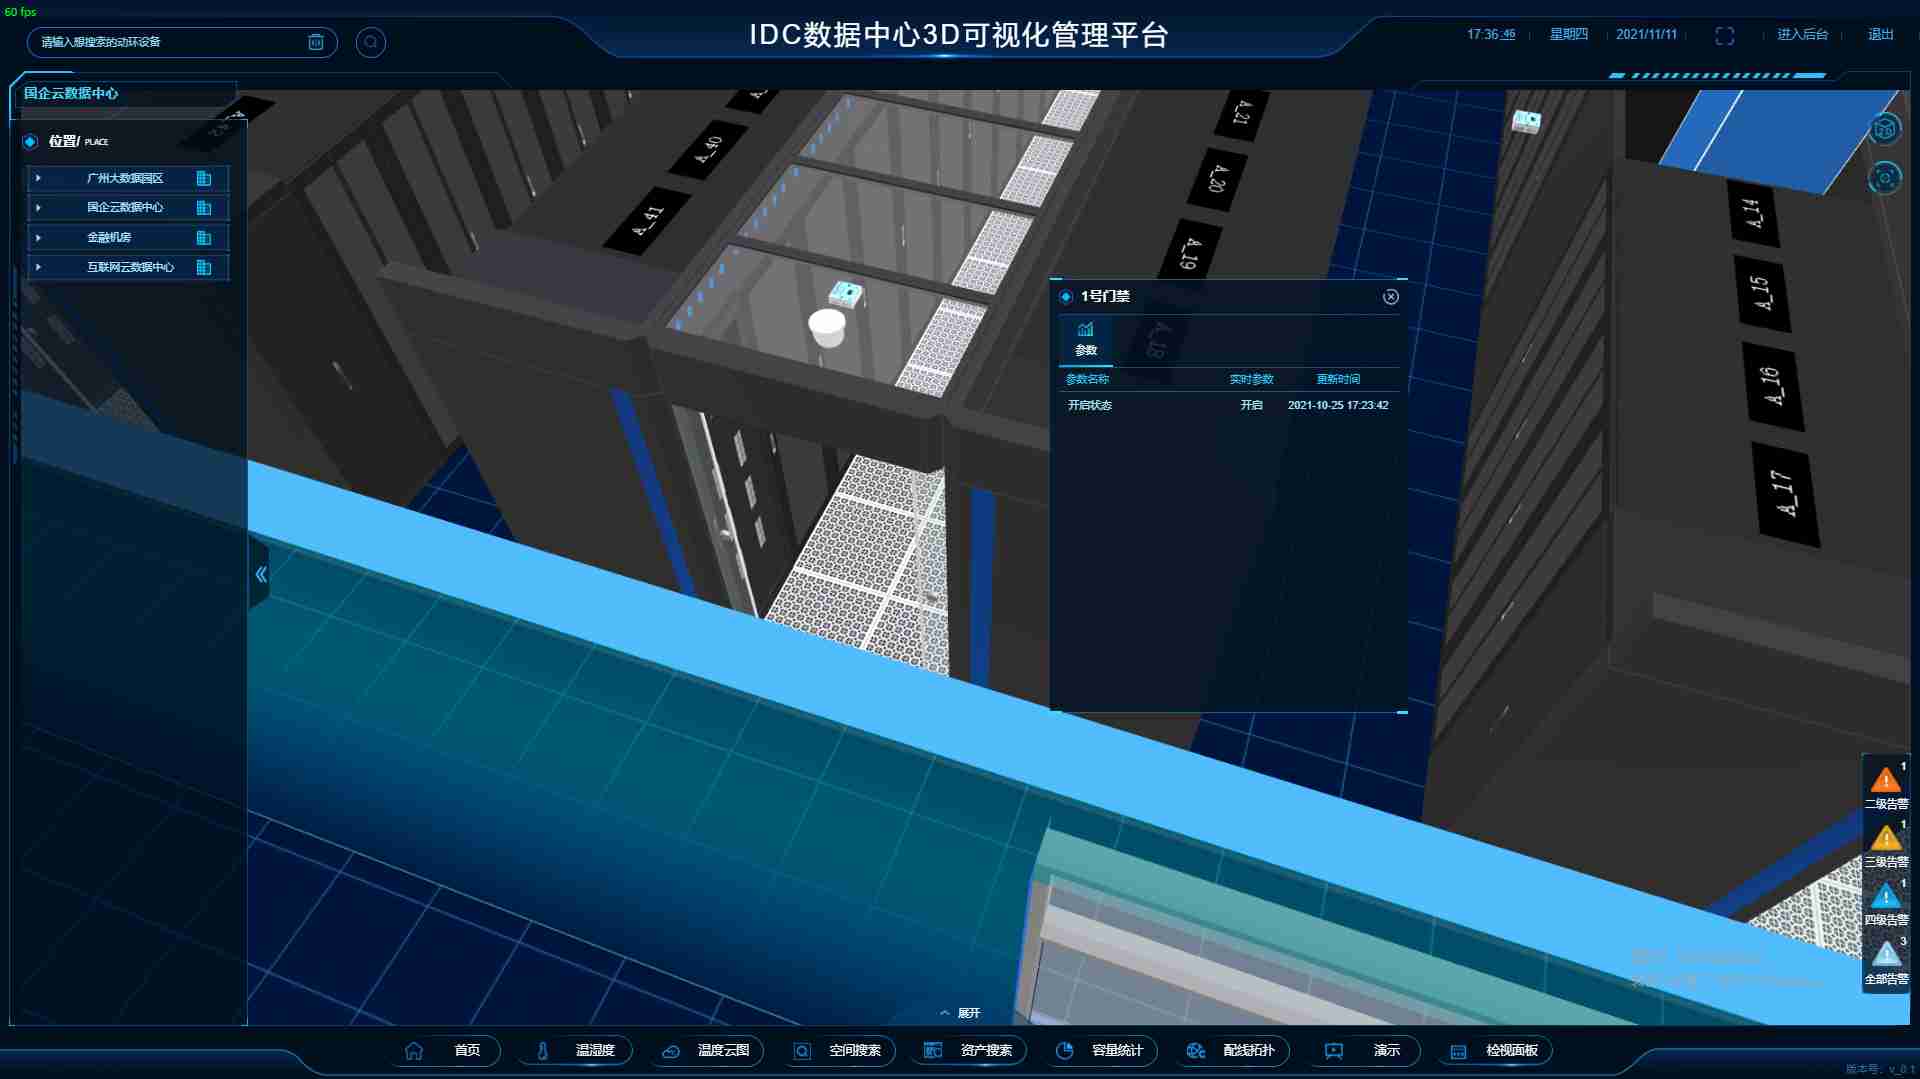Screen dimensions: 1920x1079
Task: Open 温度云图 menu item
Action: [706, 1051]
